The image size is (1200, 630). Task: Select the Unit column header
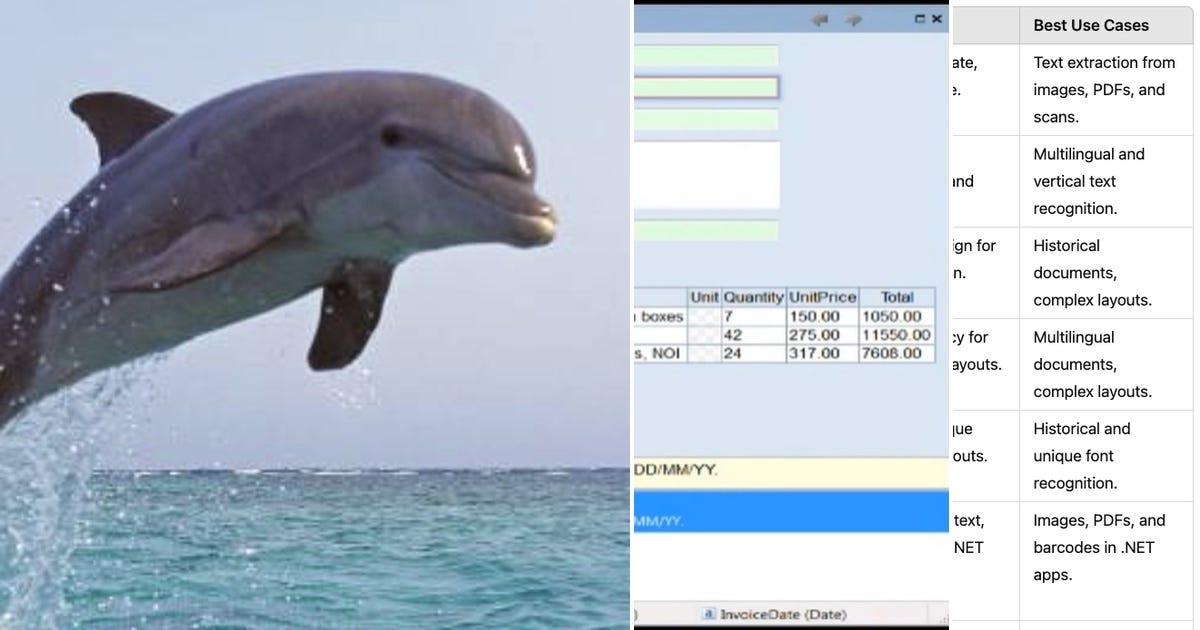point(704,297)
